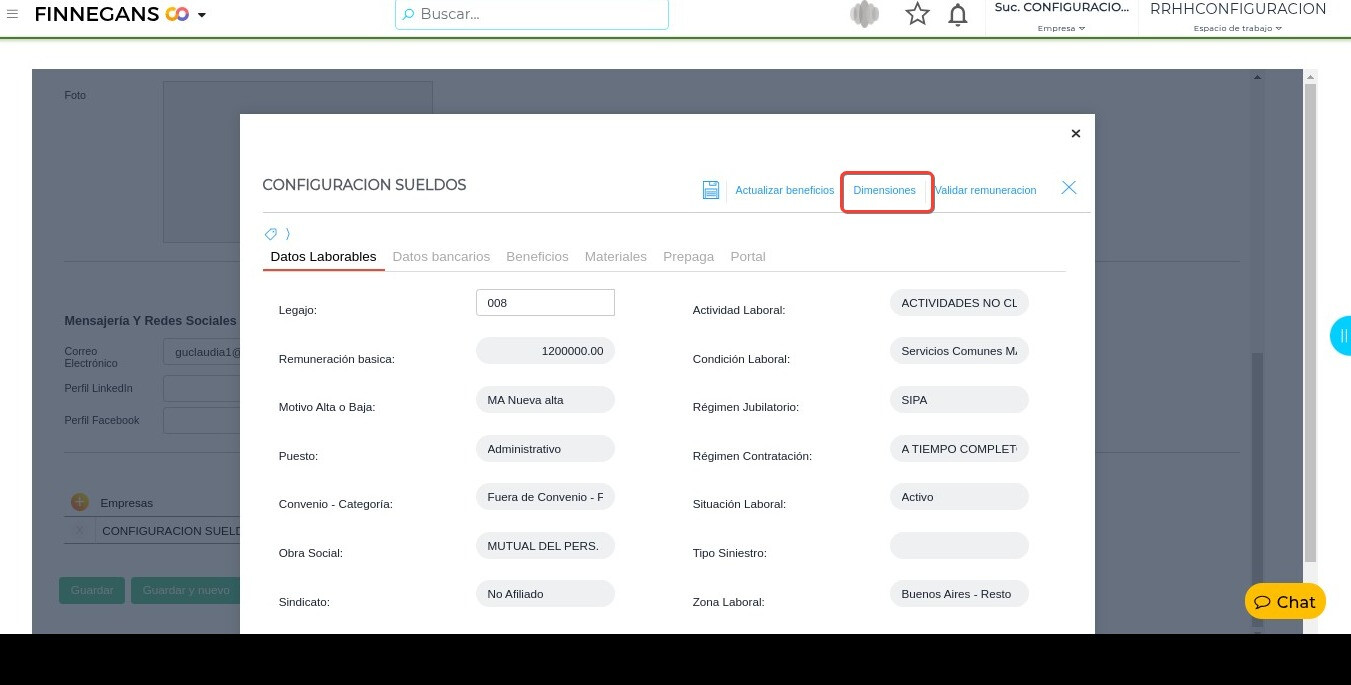
Task: Click background Guardar button
Action: [x=92, y=590]
